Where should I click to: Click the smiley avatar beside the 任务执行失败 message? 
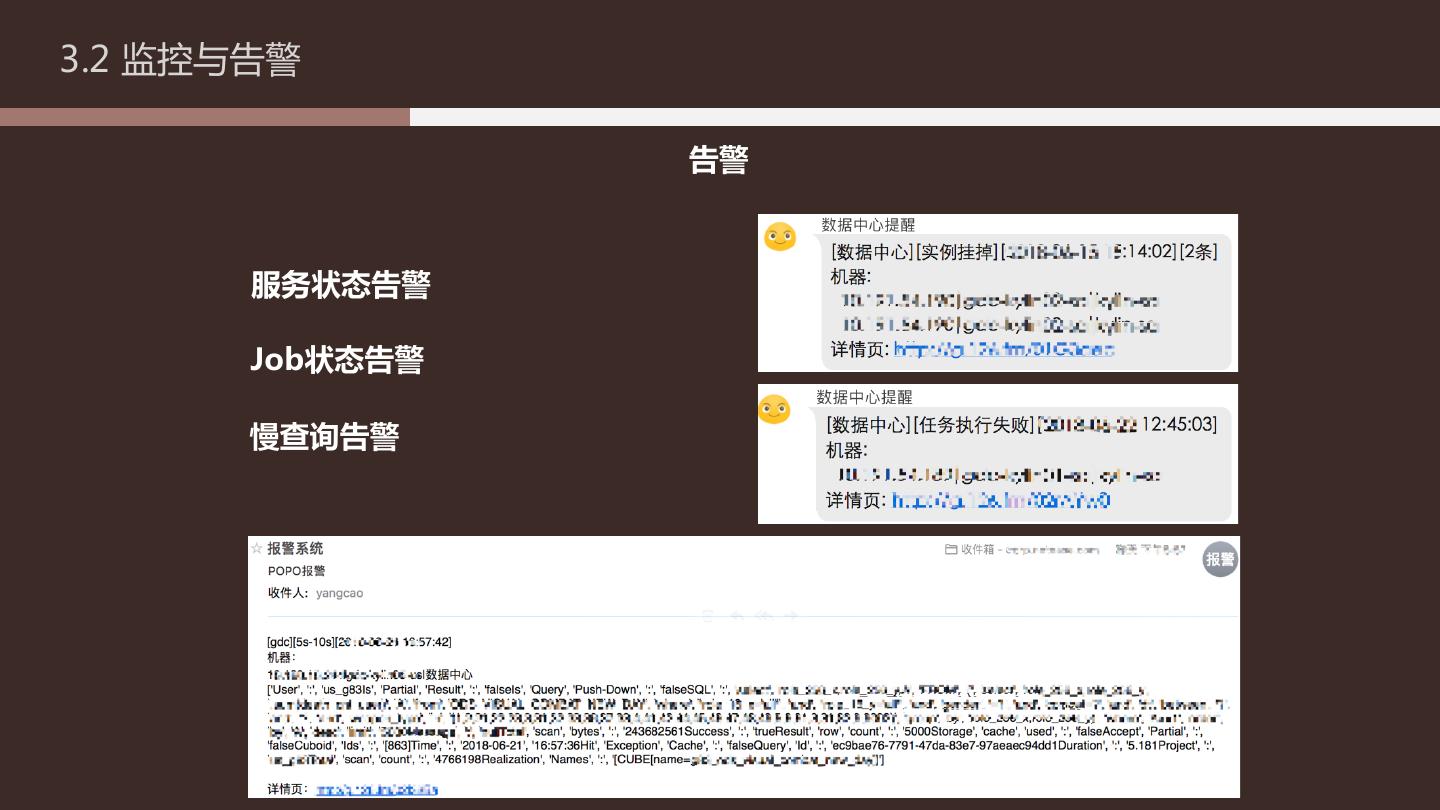(x=774, y=409)
